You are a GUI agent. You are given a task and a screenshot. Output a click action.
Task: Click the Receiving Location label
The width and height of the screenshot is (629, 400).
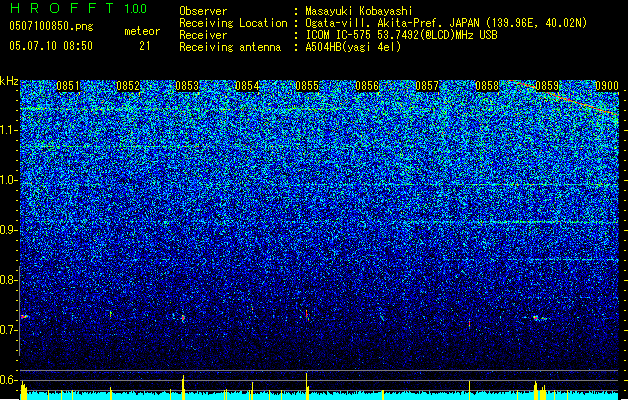coord(233,23)
